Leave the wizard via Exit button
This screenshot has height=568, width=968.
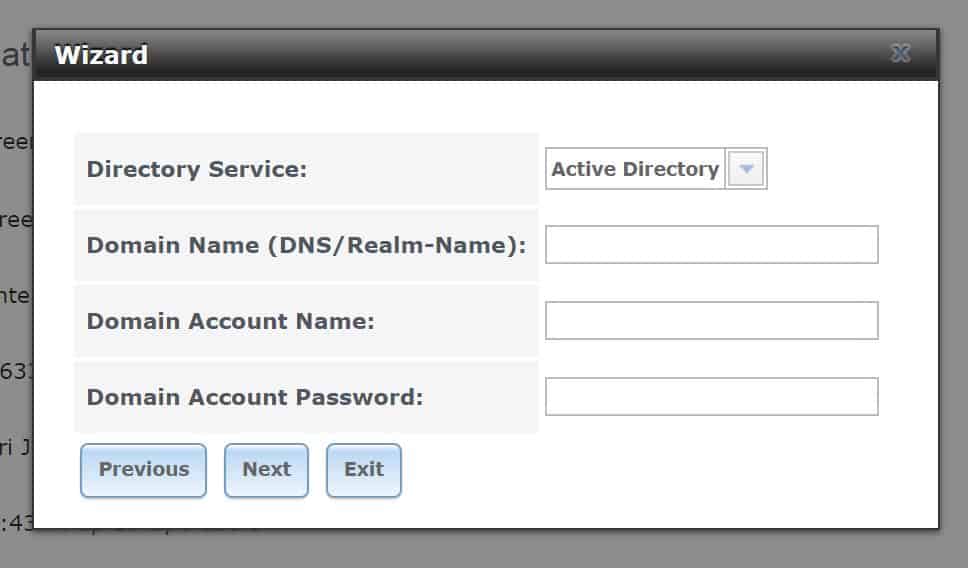(364, 470)
